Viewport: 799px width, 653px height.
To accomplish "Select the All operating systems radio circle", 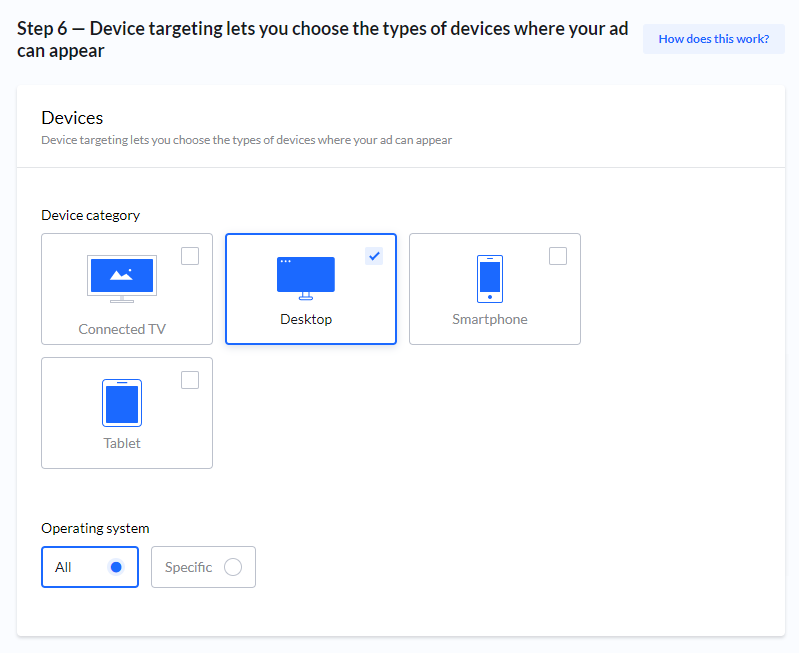I will point(116,567).
